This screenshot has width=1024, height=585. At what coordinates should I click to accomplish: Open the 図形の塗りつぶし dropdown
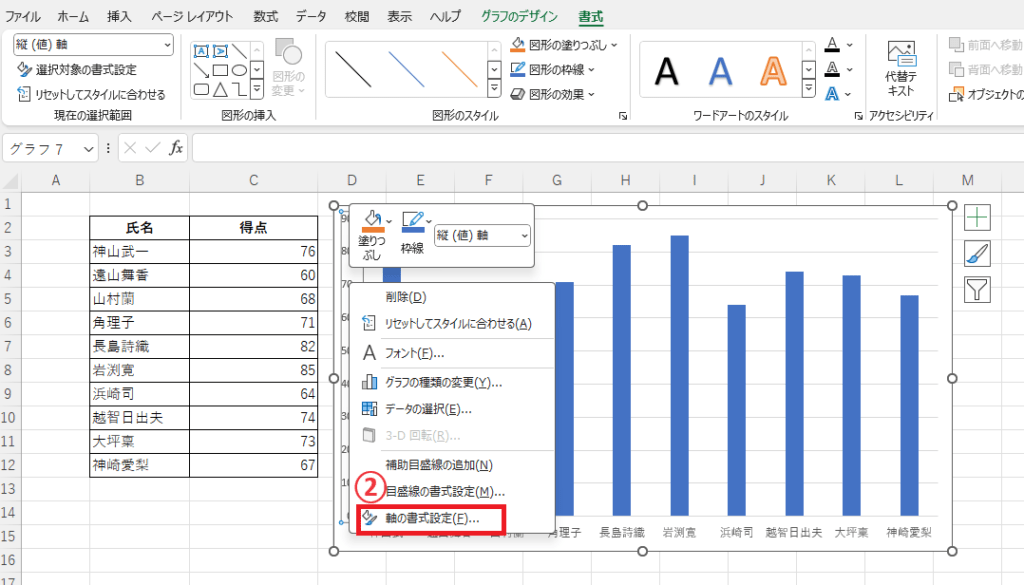(x=613, y=45)
